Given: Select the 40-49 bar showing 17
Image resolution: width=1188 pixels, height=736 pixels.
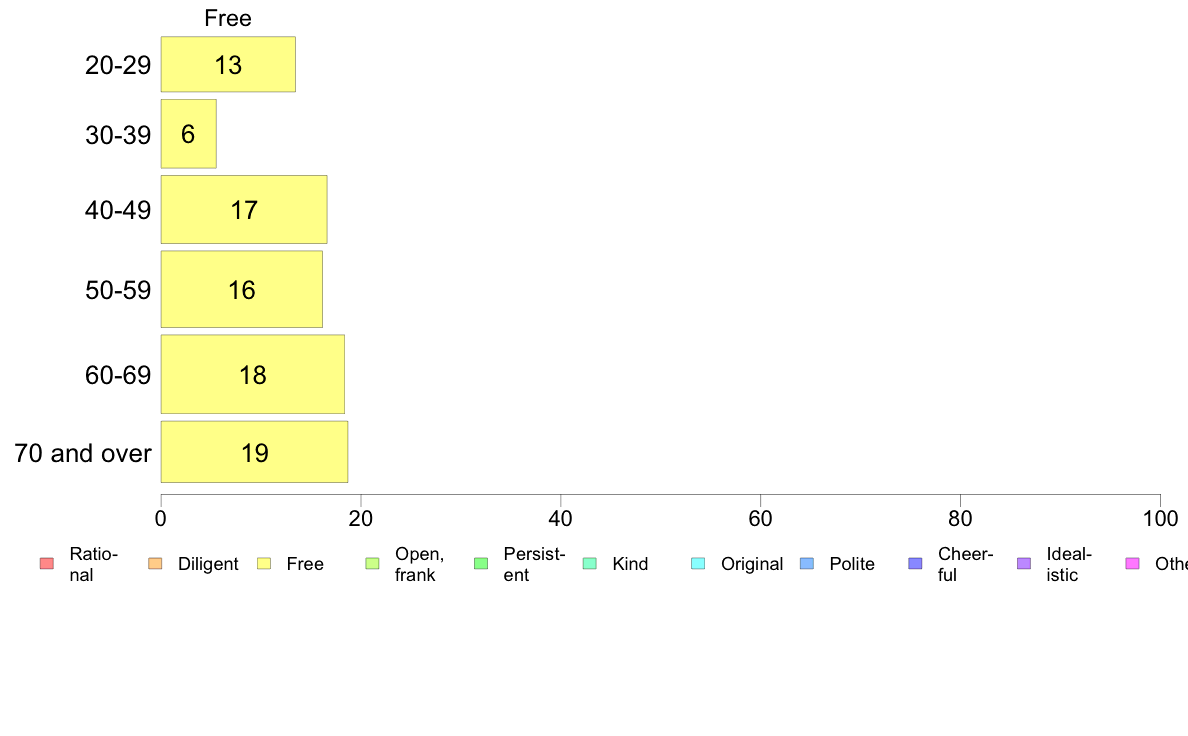Looking at the screenshot, I should (x=244, y=210).
